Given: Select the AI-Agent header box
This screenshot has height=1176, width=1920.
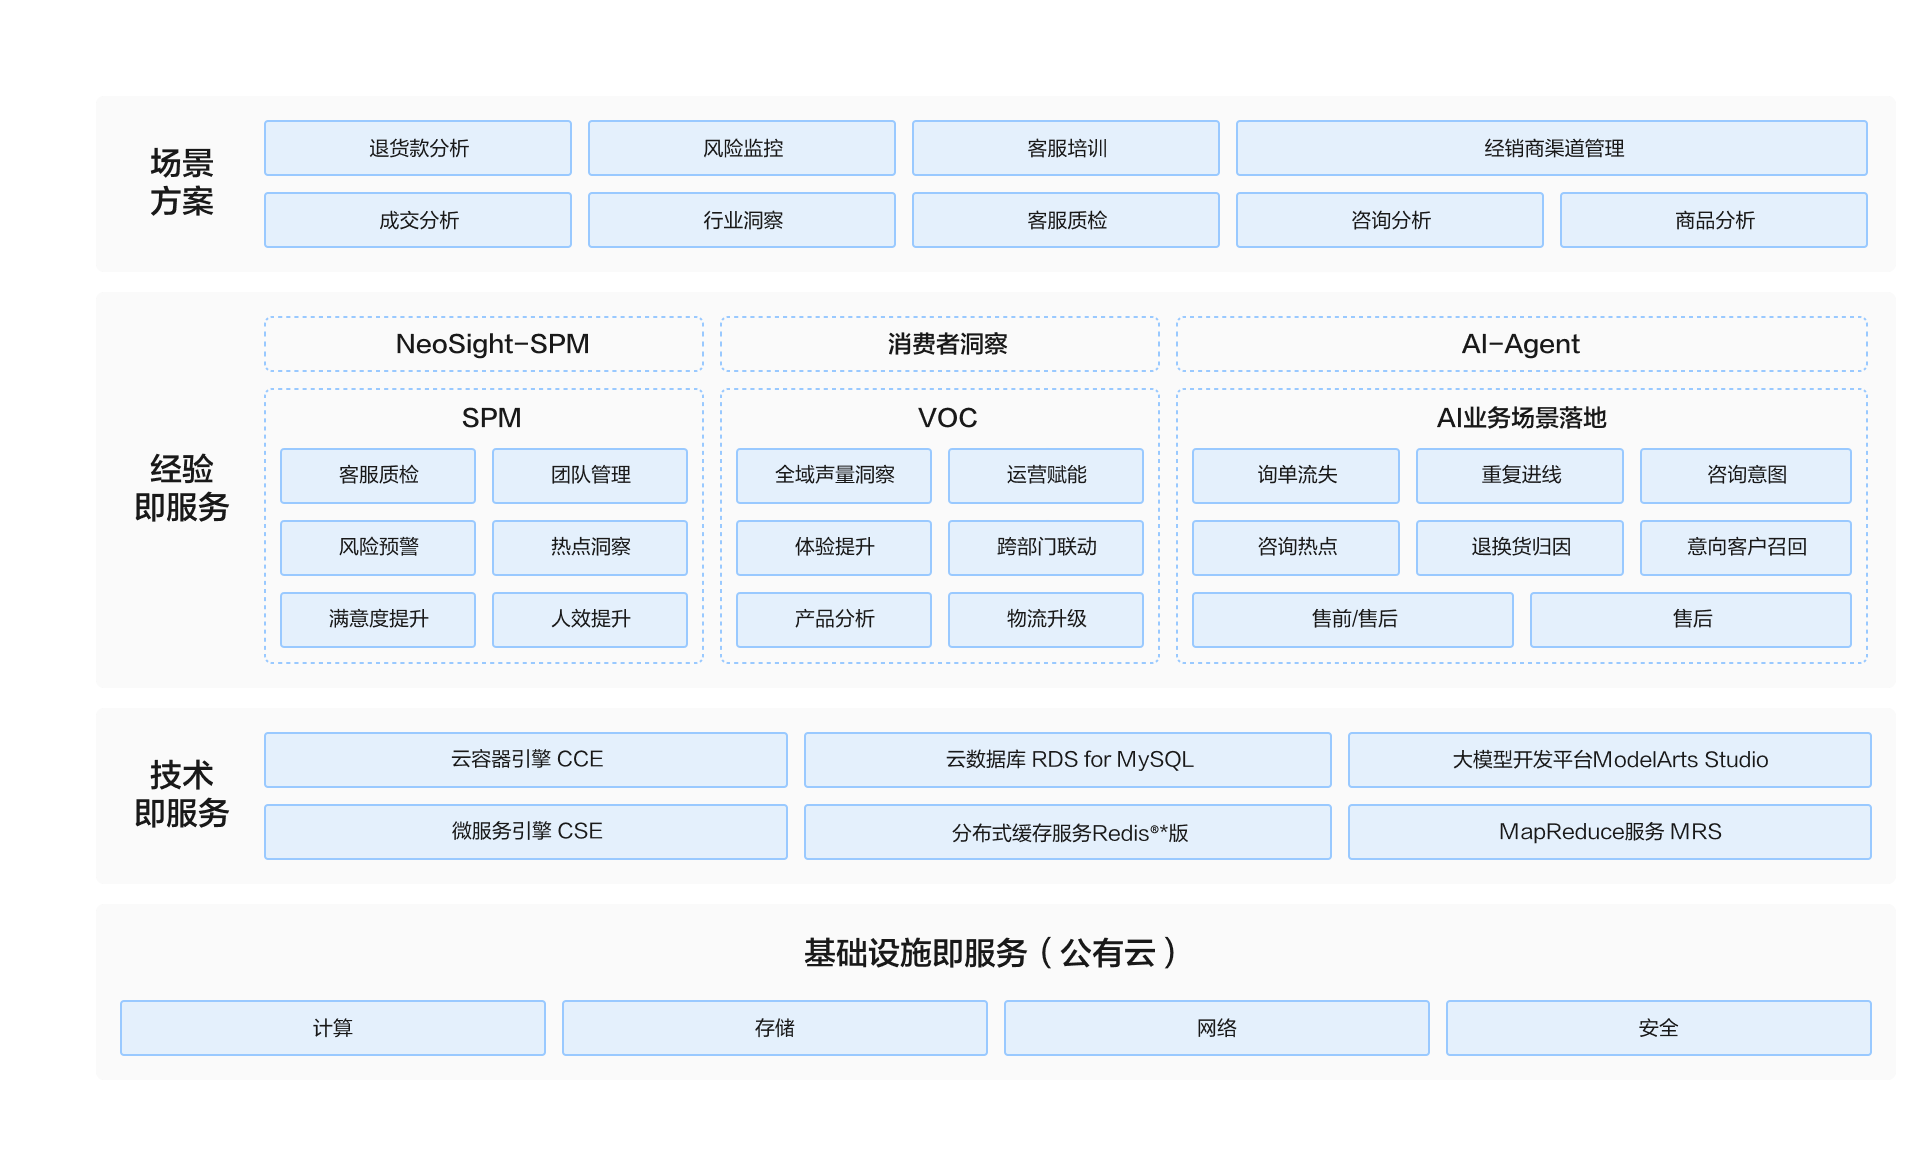Looking at the screenshot, I should [1521, 344].
